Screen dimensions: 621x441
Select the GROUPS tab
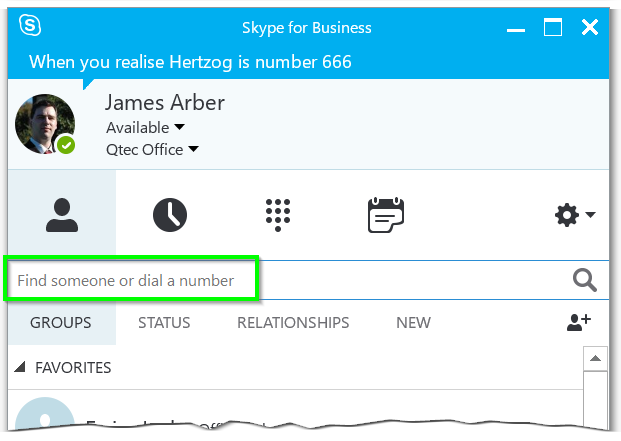pos(61,323)
